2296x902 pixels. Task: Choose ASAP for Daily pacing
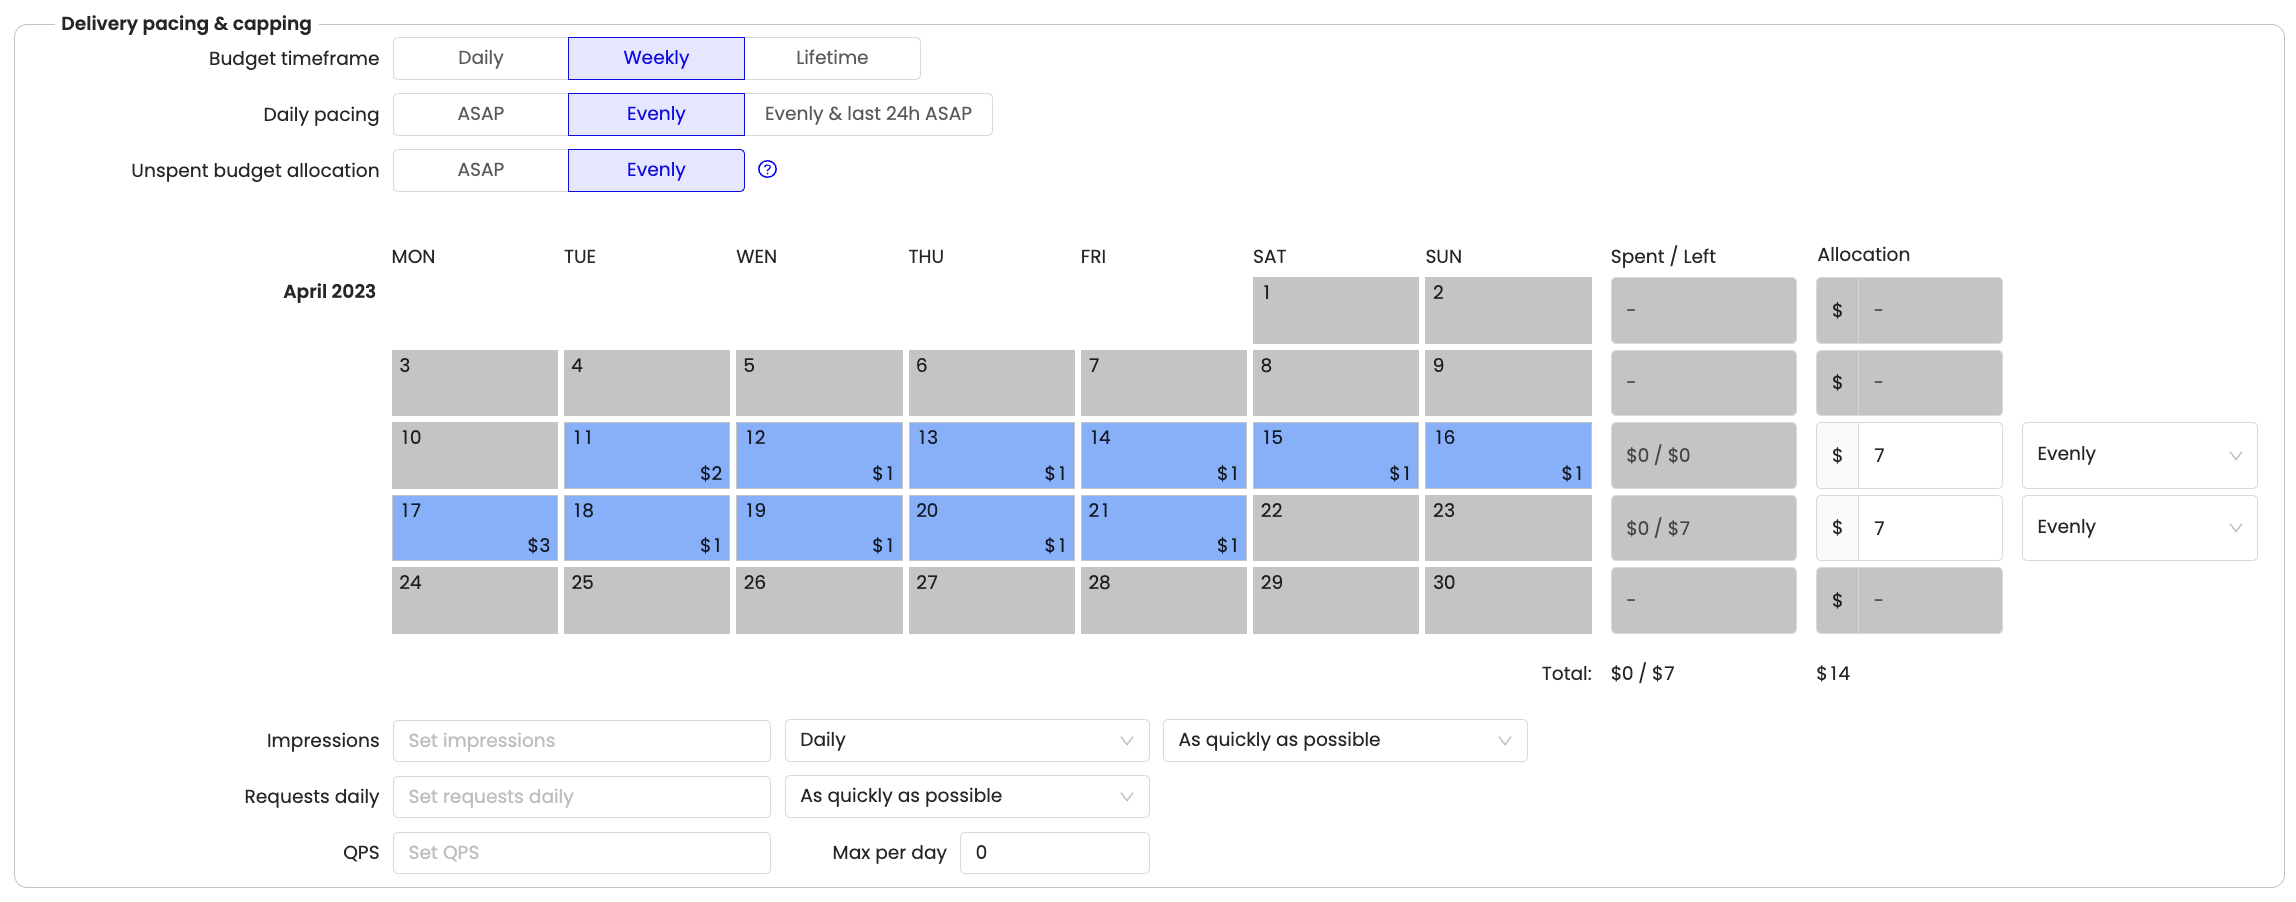[x=481, y=114]
